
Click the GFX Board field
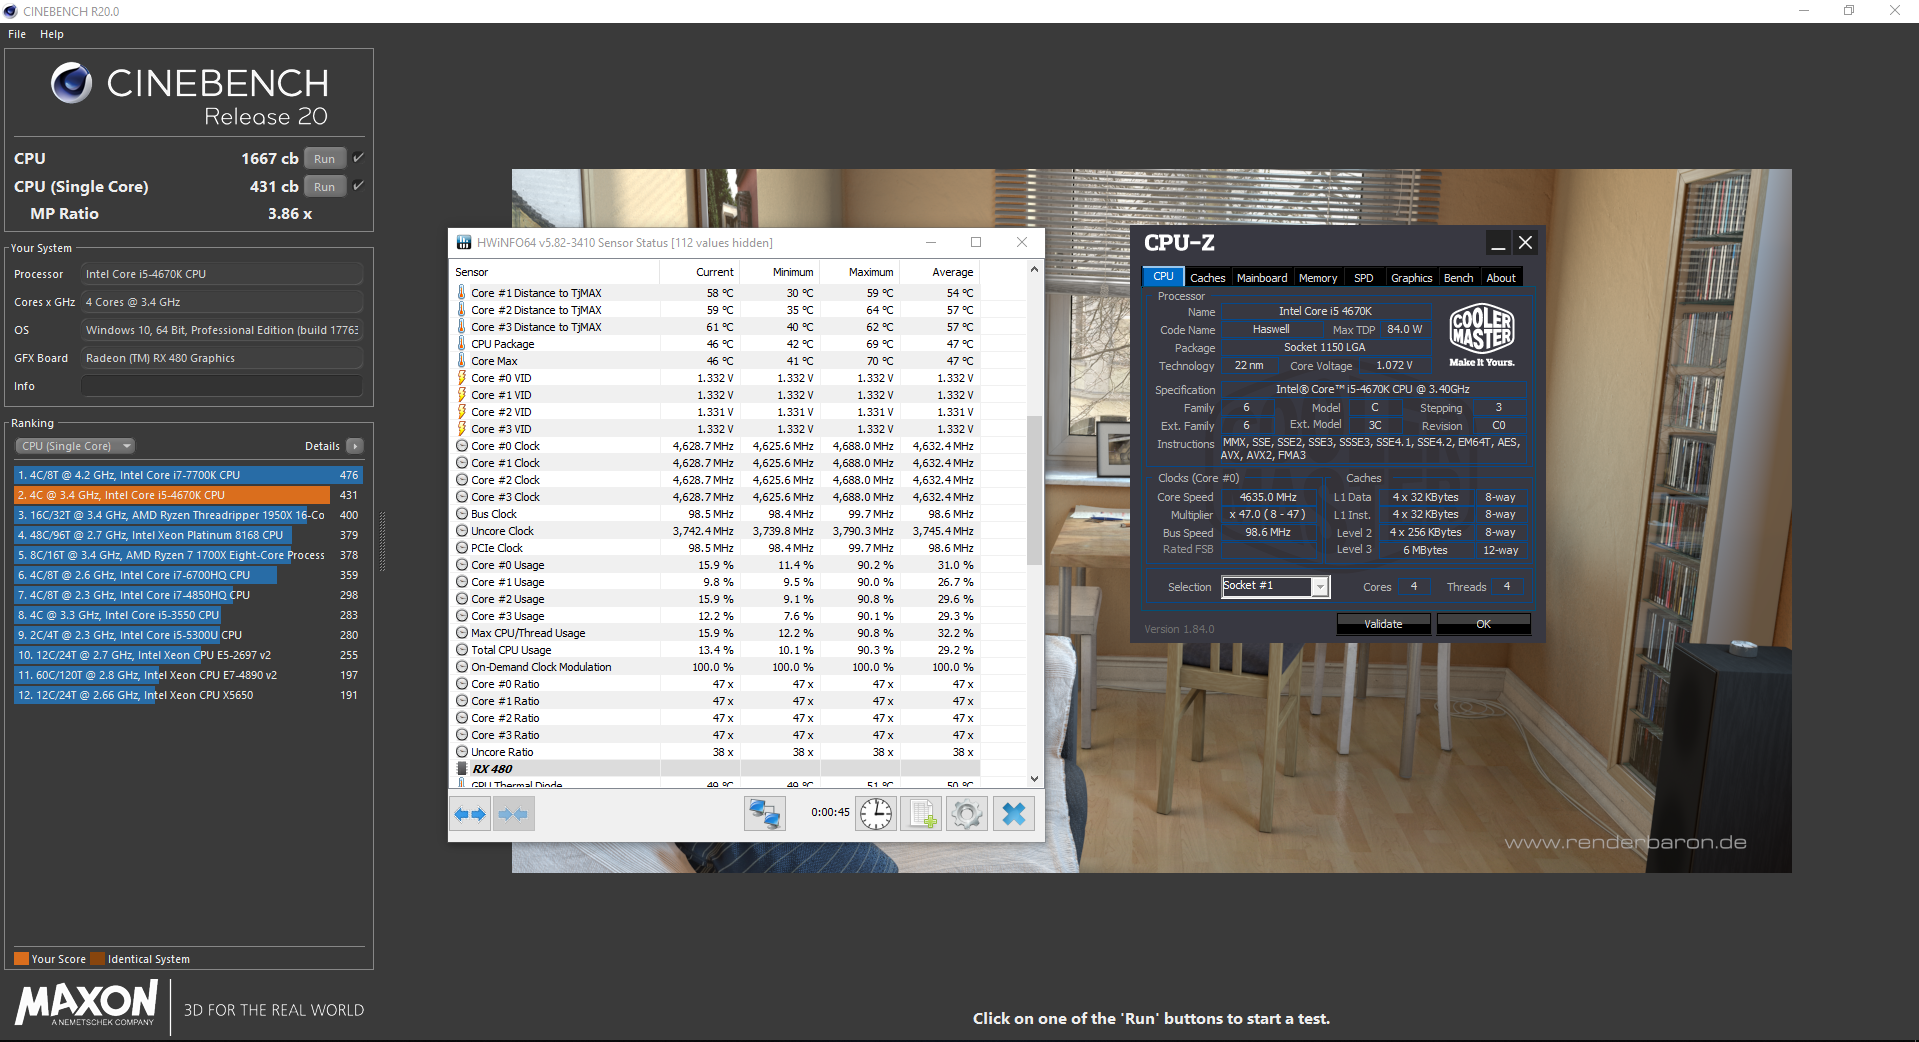[x=222, y=358]
